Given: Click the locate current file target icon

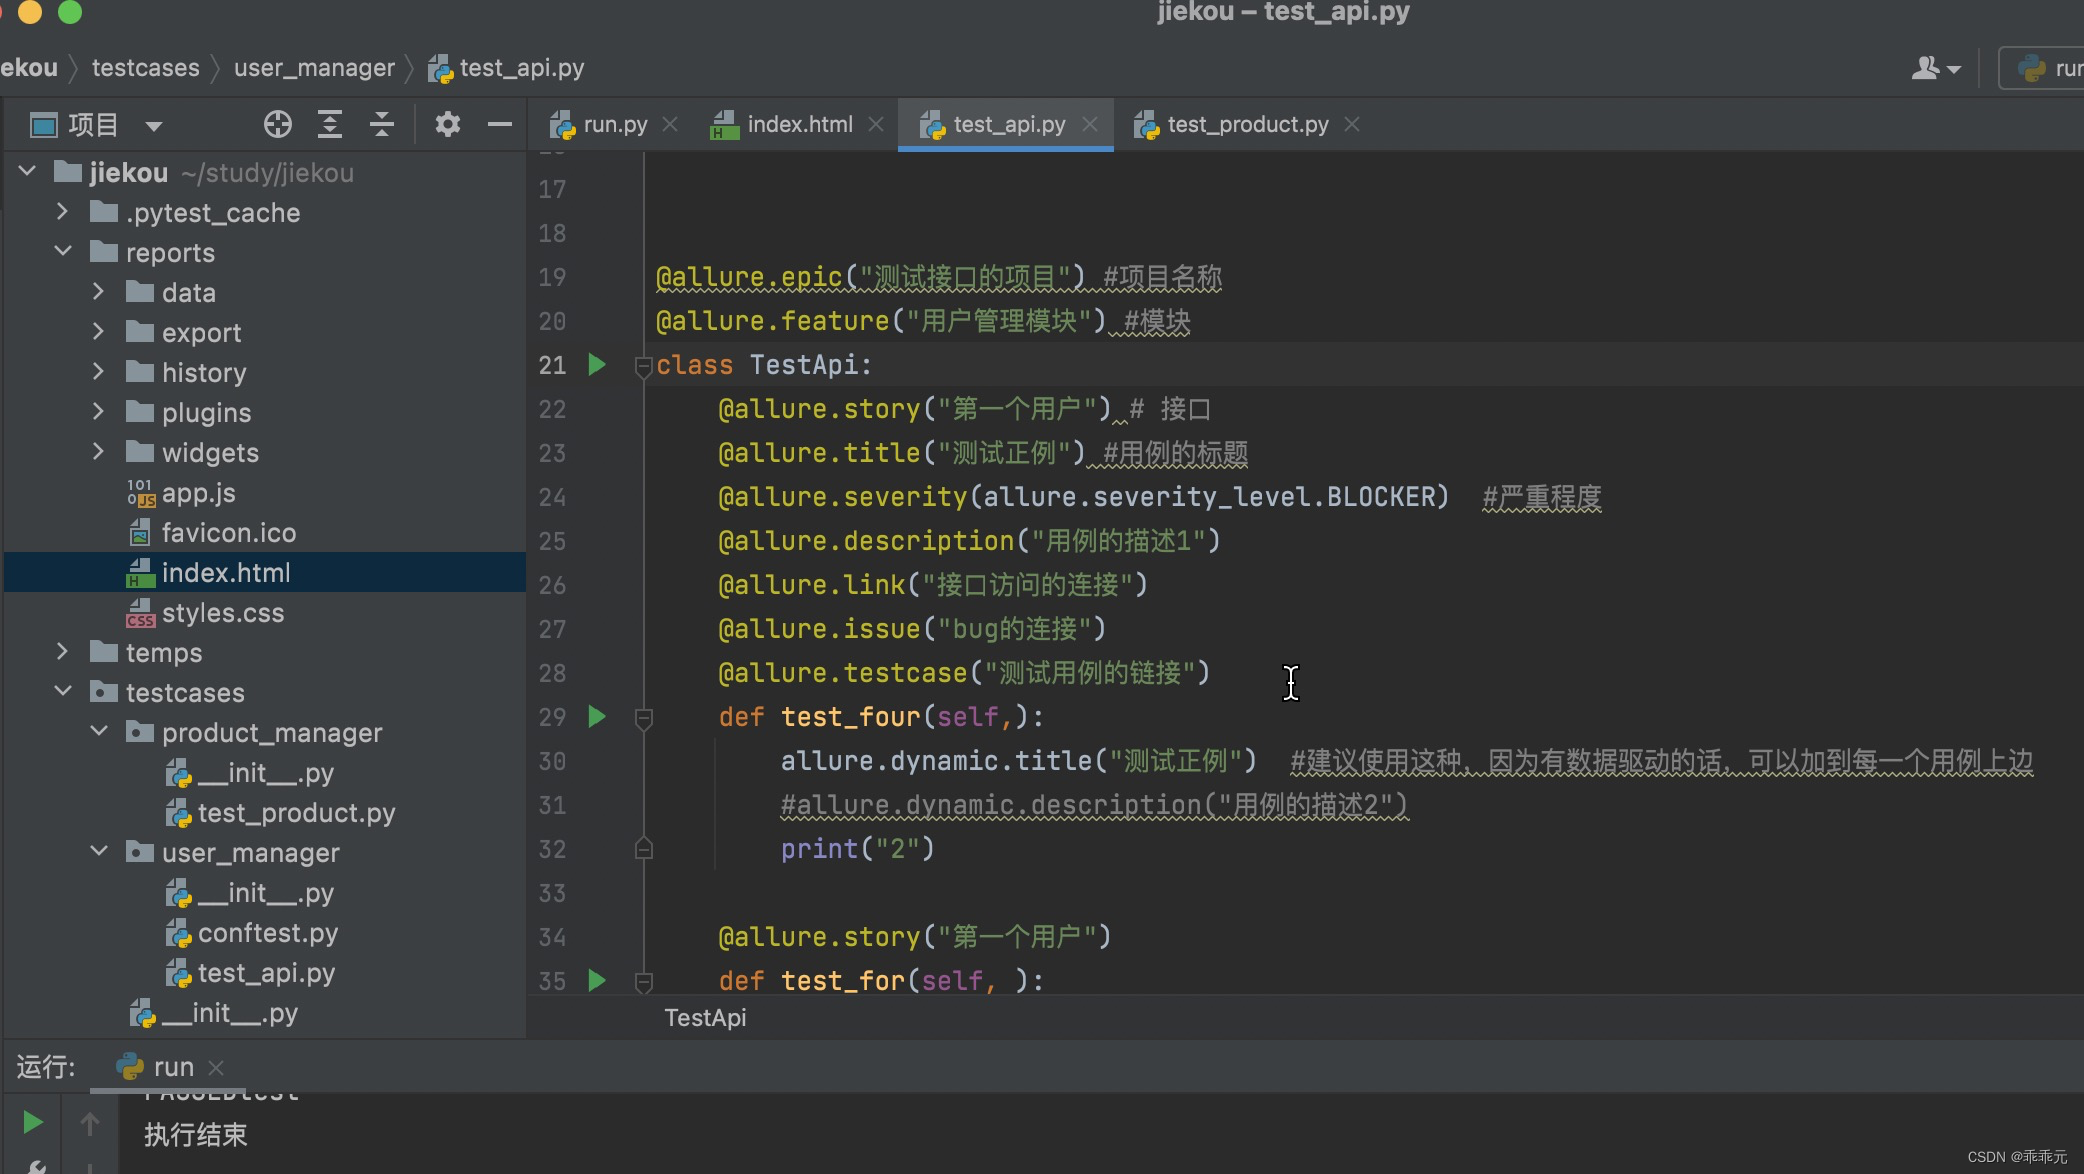Looking at the screenshot, I should pyautogui.click(x=277, y=125).
